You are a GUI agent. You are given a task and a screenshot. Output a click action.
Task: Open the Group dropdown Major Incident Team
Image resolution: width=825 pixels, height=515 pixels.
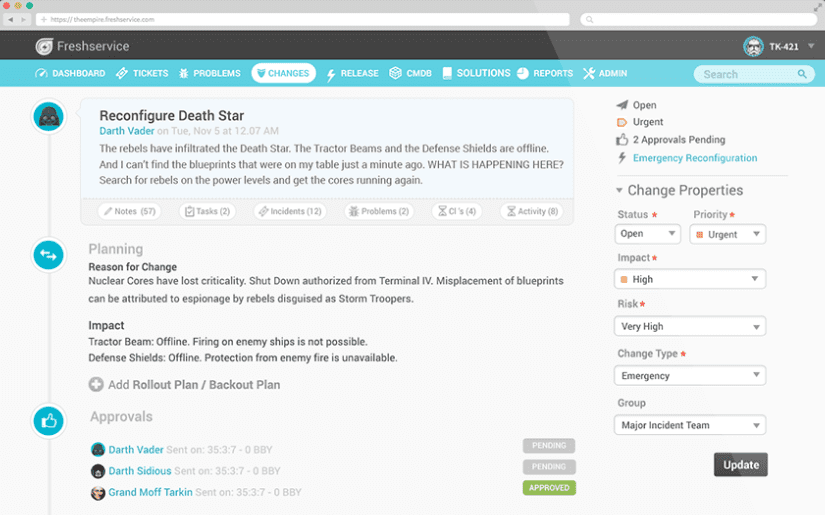click(690, 425)
